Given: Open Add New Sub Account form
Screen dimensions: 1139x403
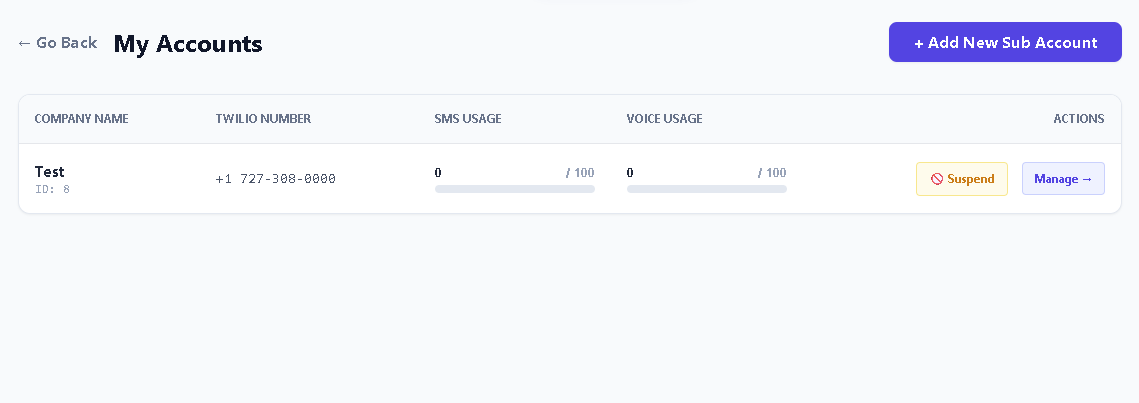Looking at the screenshot, I should [x=1005, y=42].
